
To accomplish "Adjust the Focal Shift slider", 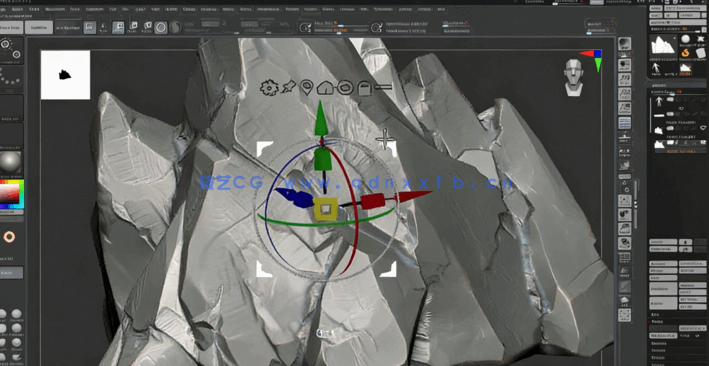I will [x=340, y=23].
